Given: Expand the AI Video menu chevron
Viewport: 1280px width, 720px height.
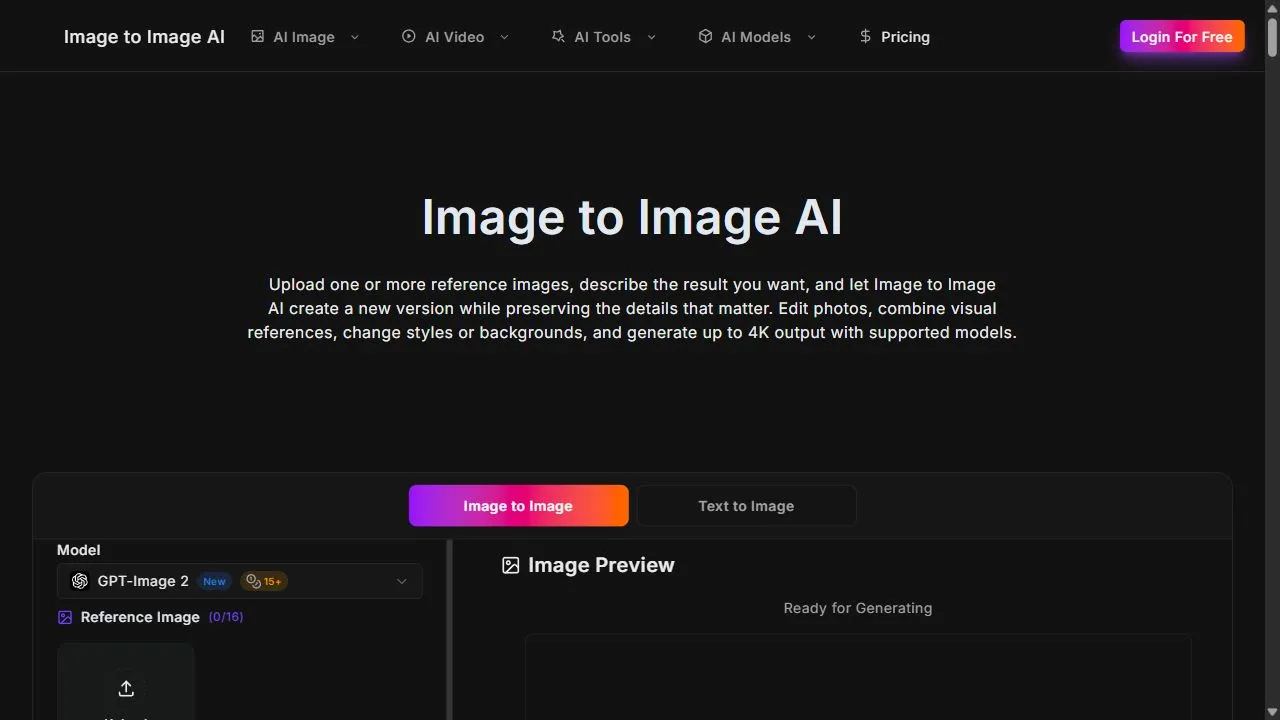Looking at the screenshot, I should click(x=504, y=37).
